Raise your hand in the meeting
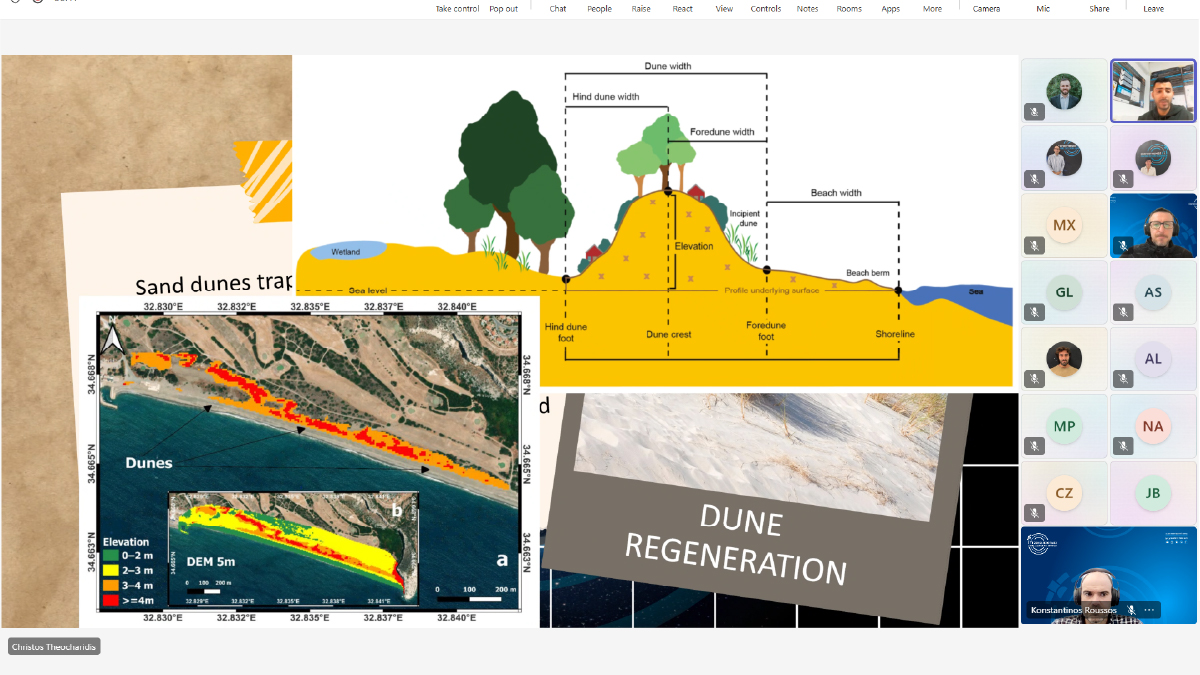Viewport: 1200px width, 675px height. (x=641, y=8)
